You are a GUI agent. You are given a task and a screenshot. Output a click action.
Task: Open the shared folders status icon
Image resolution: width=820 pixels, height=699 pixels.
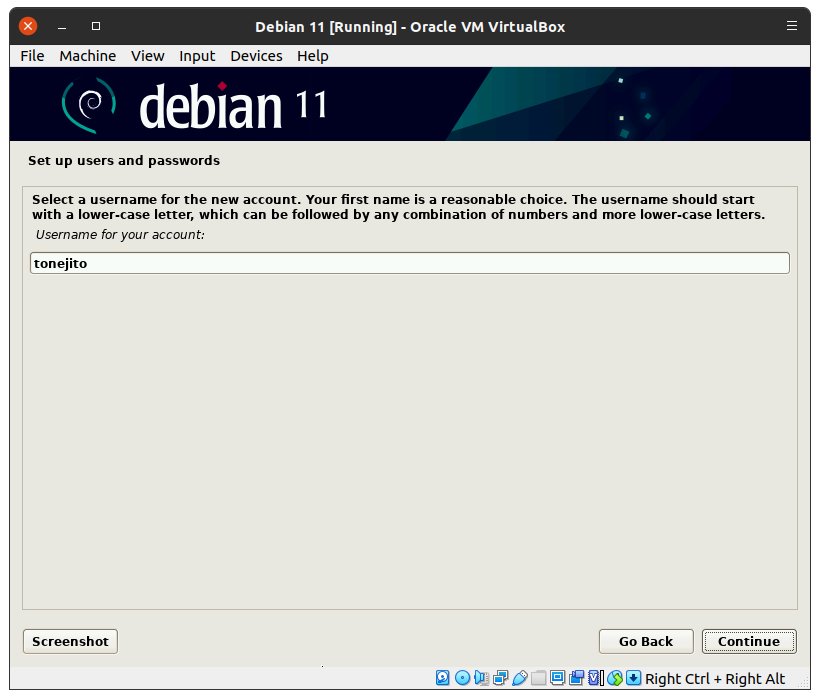tap(538, 678)
